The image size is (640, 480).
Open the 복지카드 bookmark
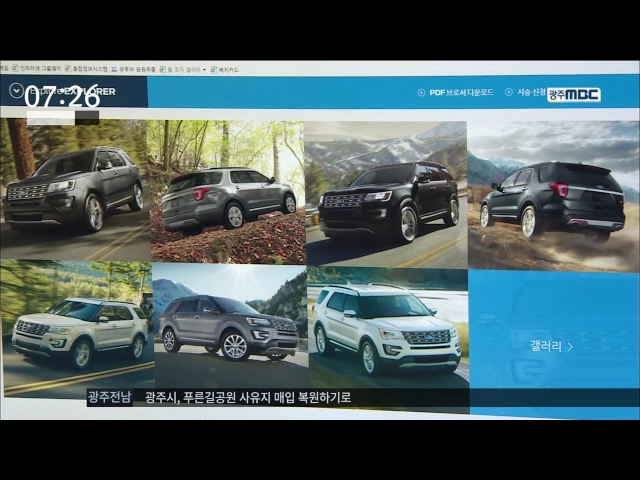[x=225, y=70]
